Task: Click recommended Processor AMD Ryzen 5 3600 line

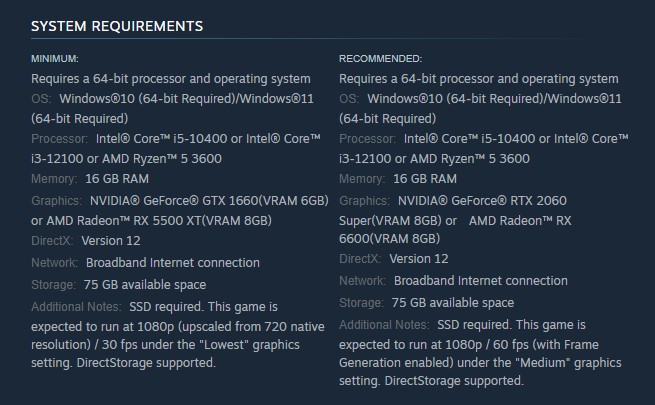Action: pos(470,159)
